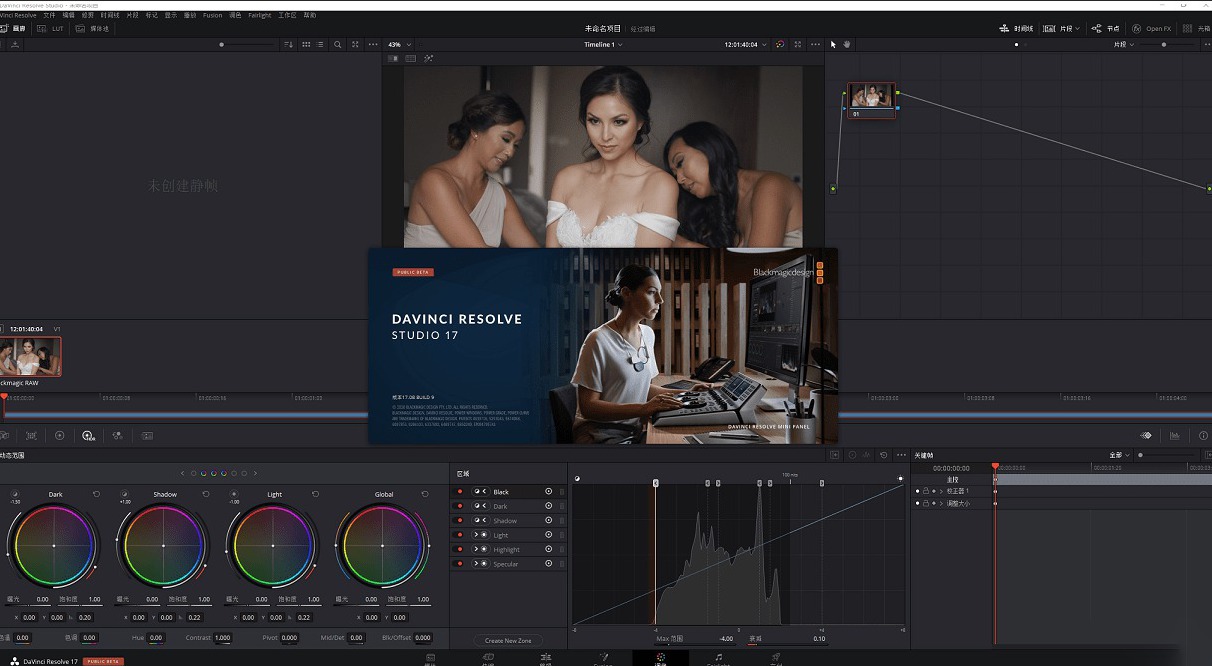
Task: Click the Shadow color wheel center
Action: 164,547
